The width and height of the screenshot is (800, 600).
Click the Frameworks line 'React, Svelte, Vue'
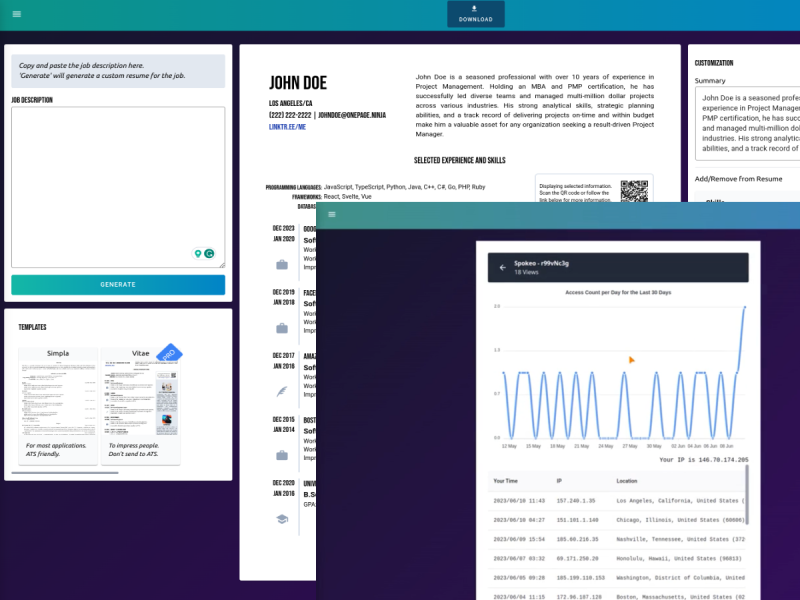(332, 196)
